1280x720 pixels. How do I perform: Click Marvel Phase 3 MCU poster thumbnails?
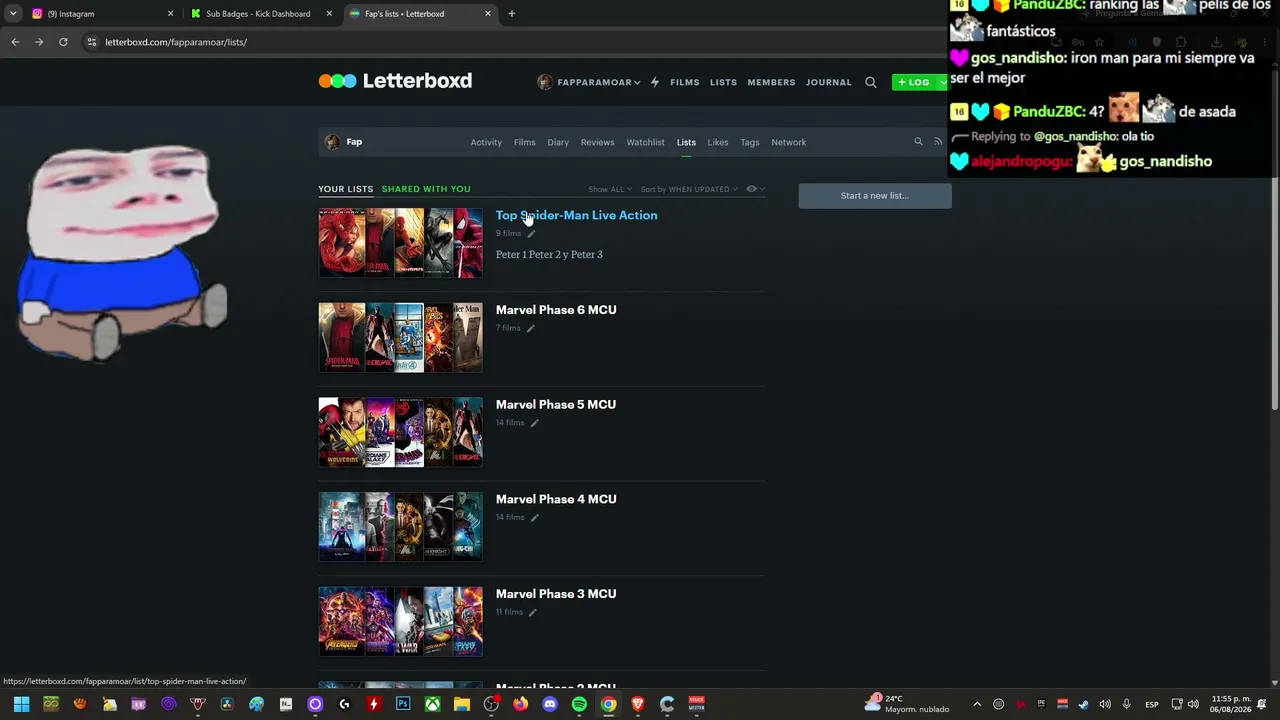[x=400, y=621]
